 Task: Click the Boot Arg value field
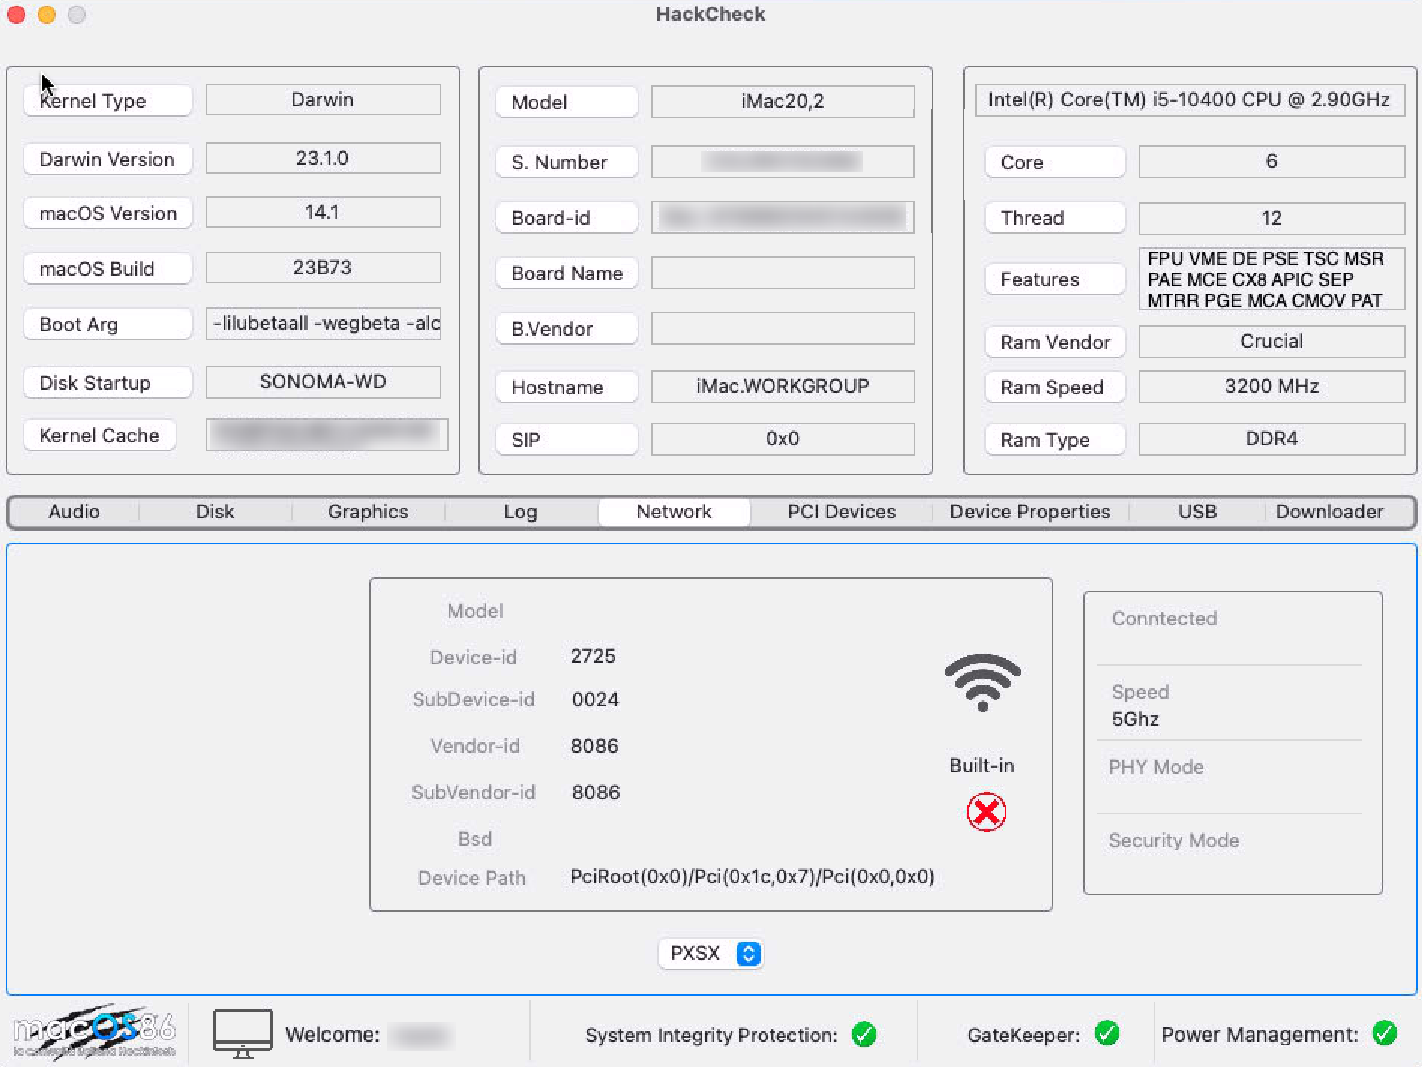coord(323,323)
